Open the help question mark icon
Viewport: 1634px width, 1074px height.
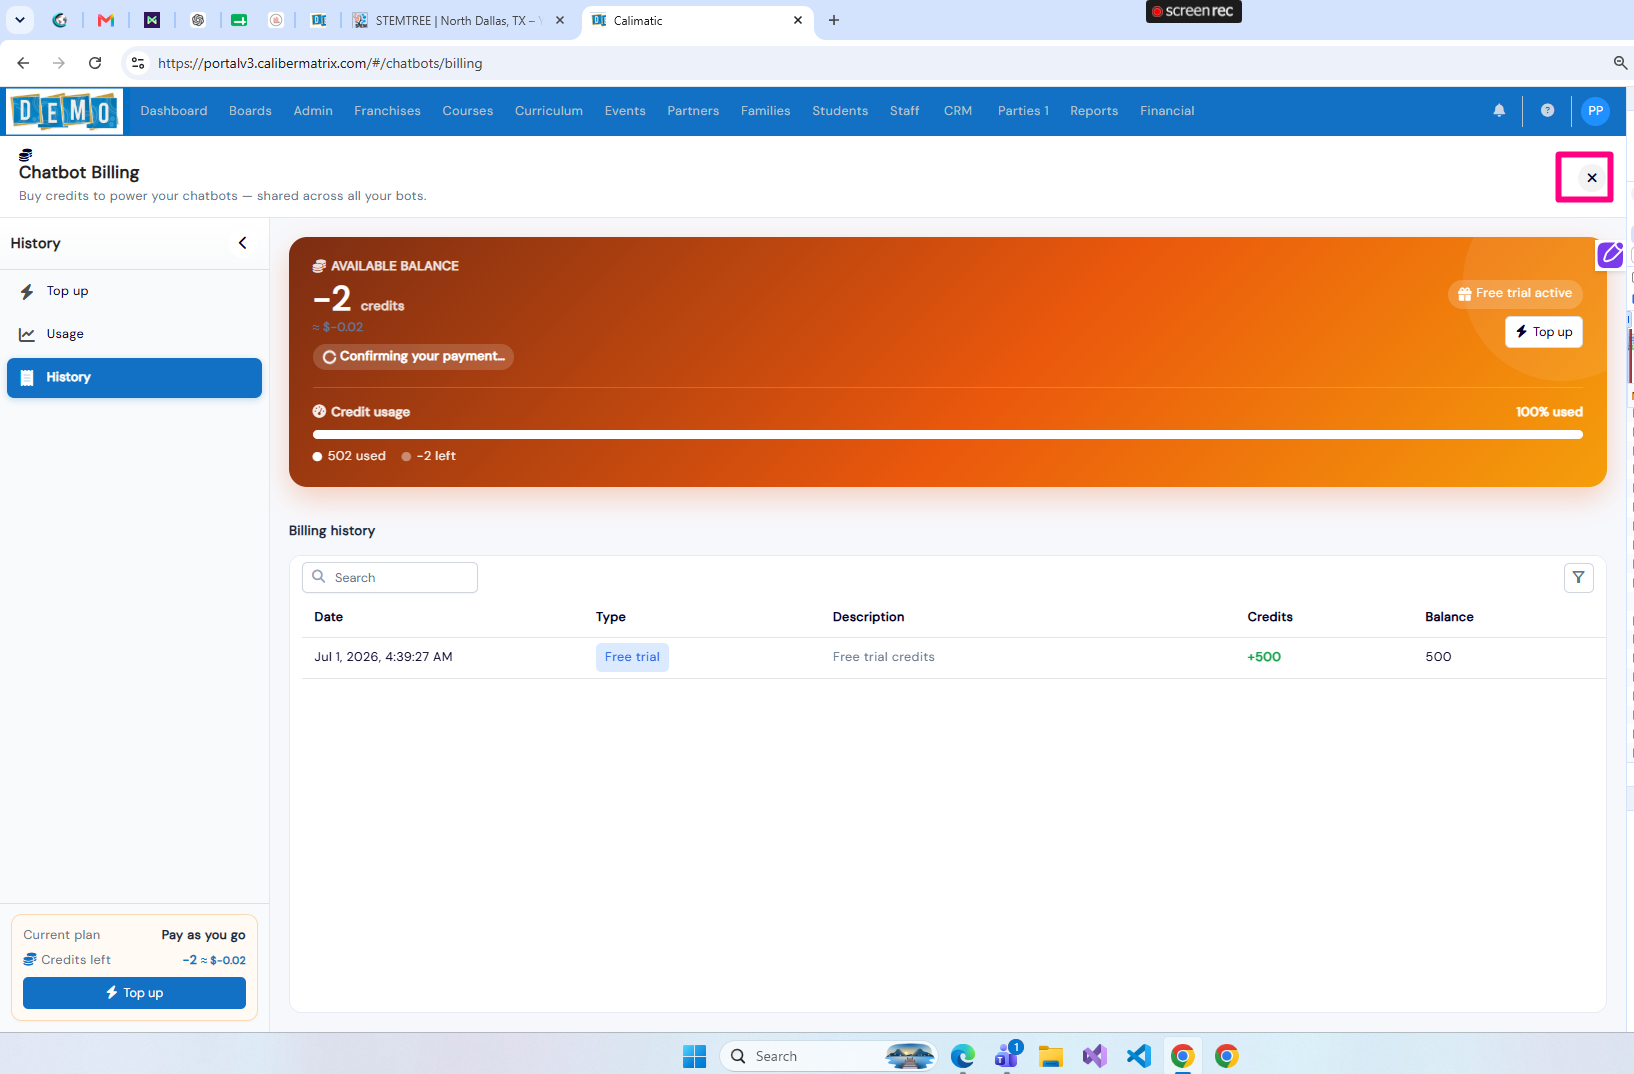coord(1547,111)
